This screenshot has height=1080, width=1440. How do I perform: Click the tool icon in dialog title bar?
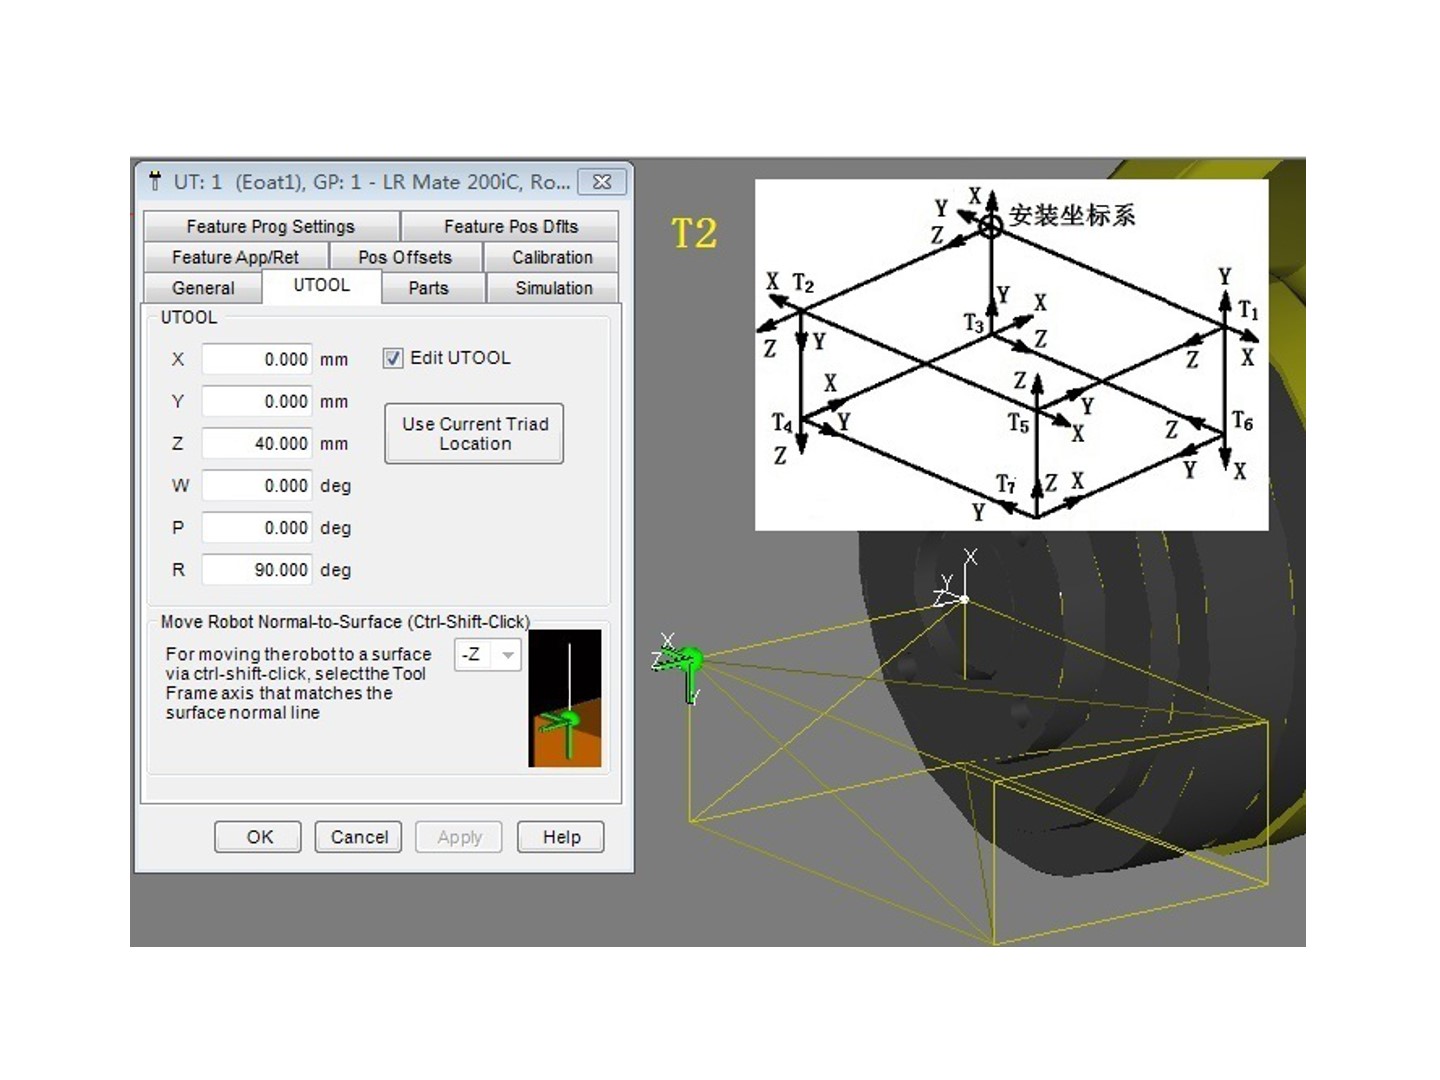[x=155, y=181]
